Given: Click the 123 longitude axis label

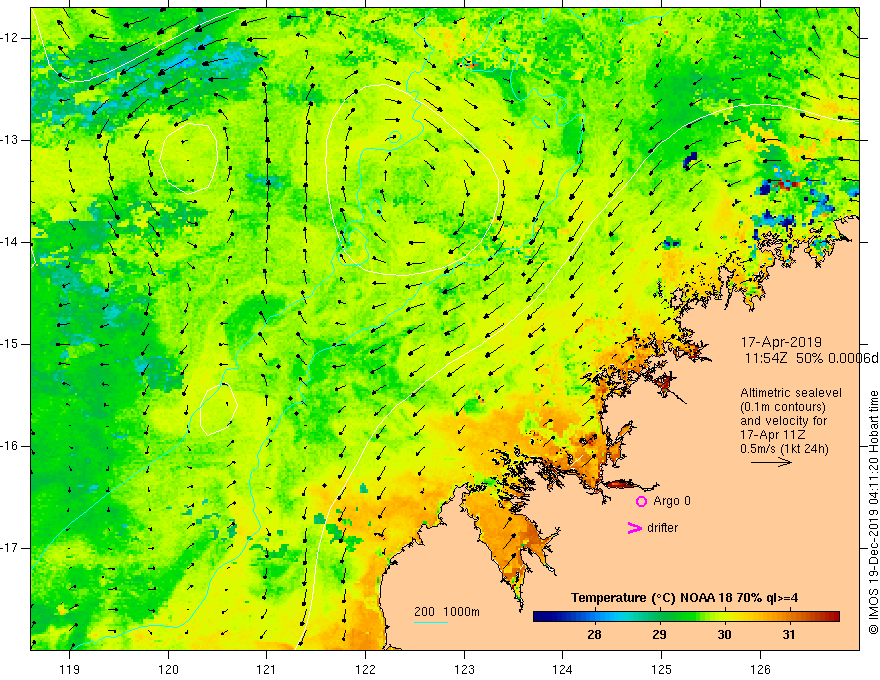Looking at the screenshot, I should (x=464, y=670).
